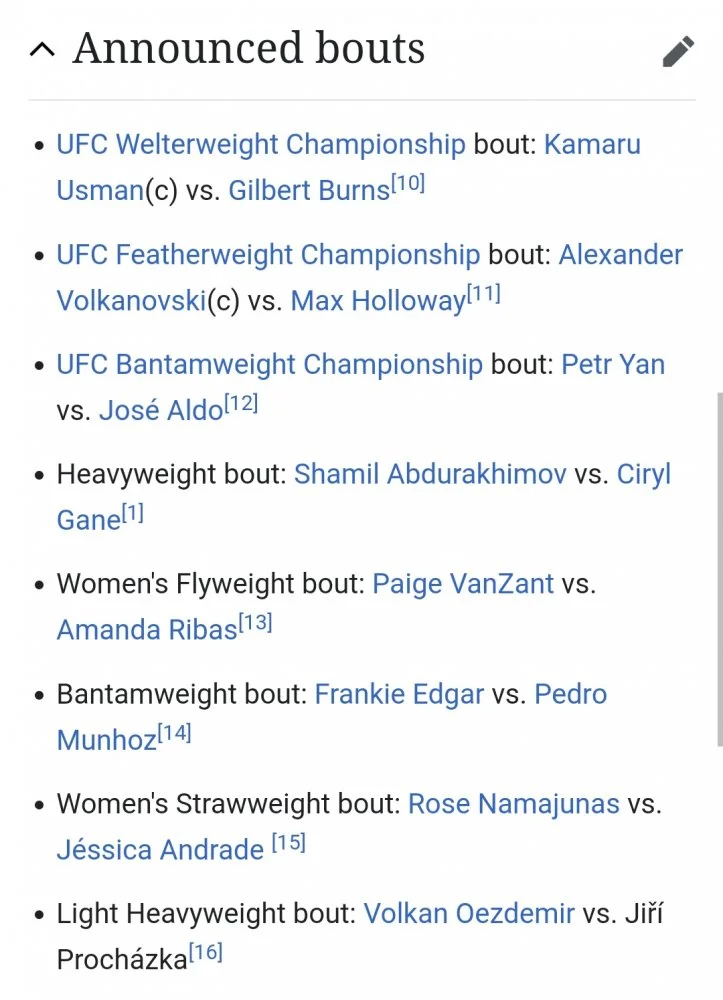
Task: Click the pencil edit section icon
Action: click(x=678, y=51)
